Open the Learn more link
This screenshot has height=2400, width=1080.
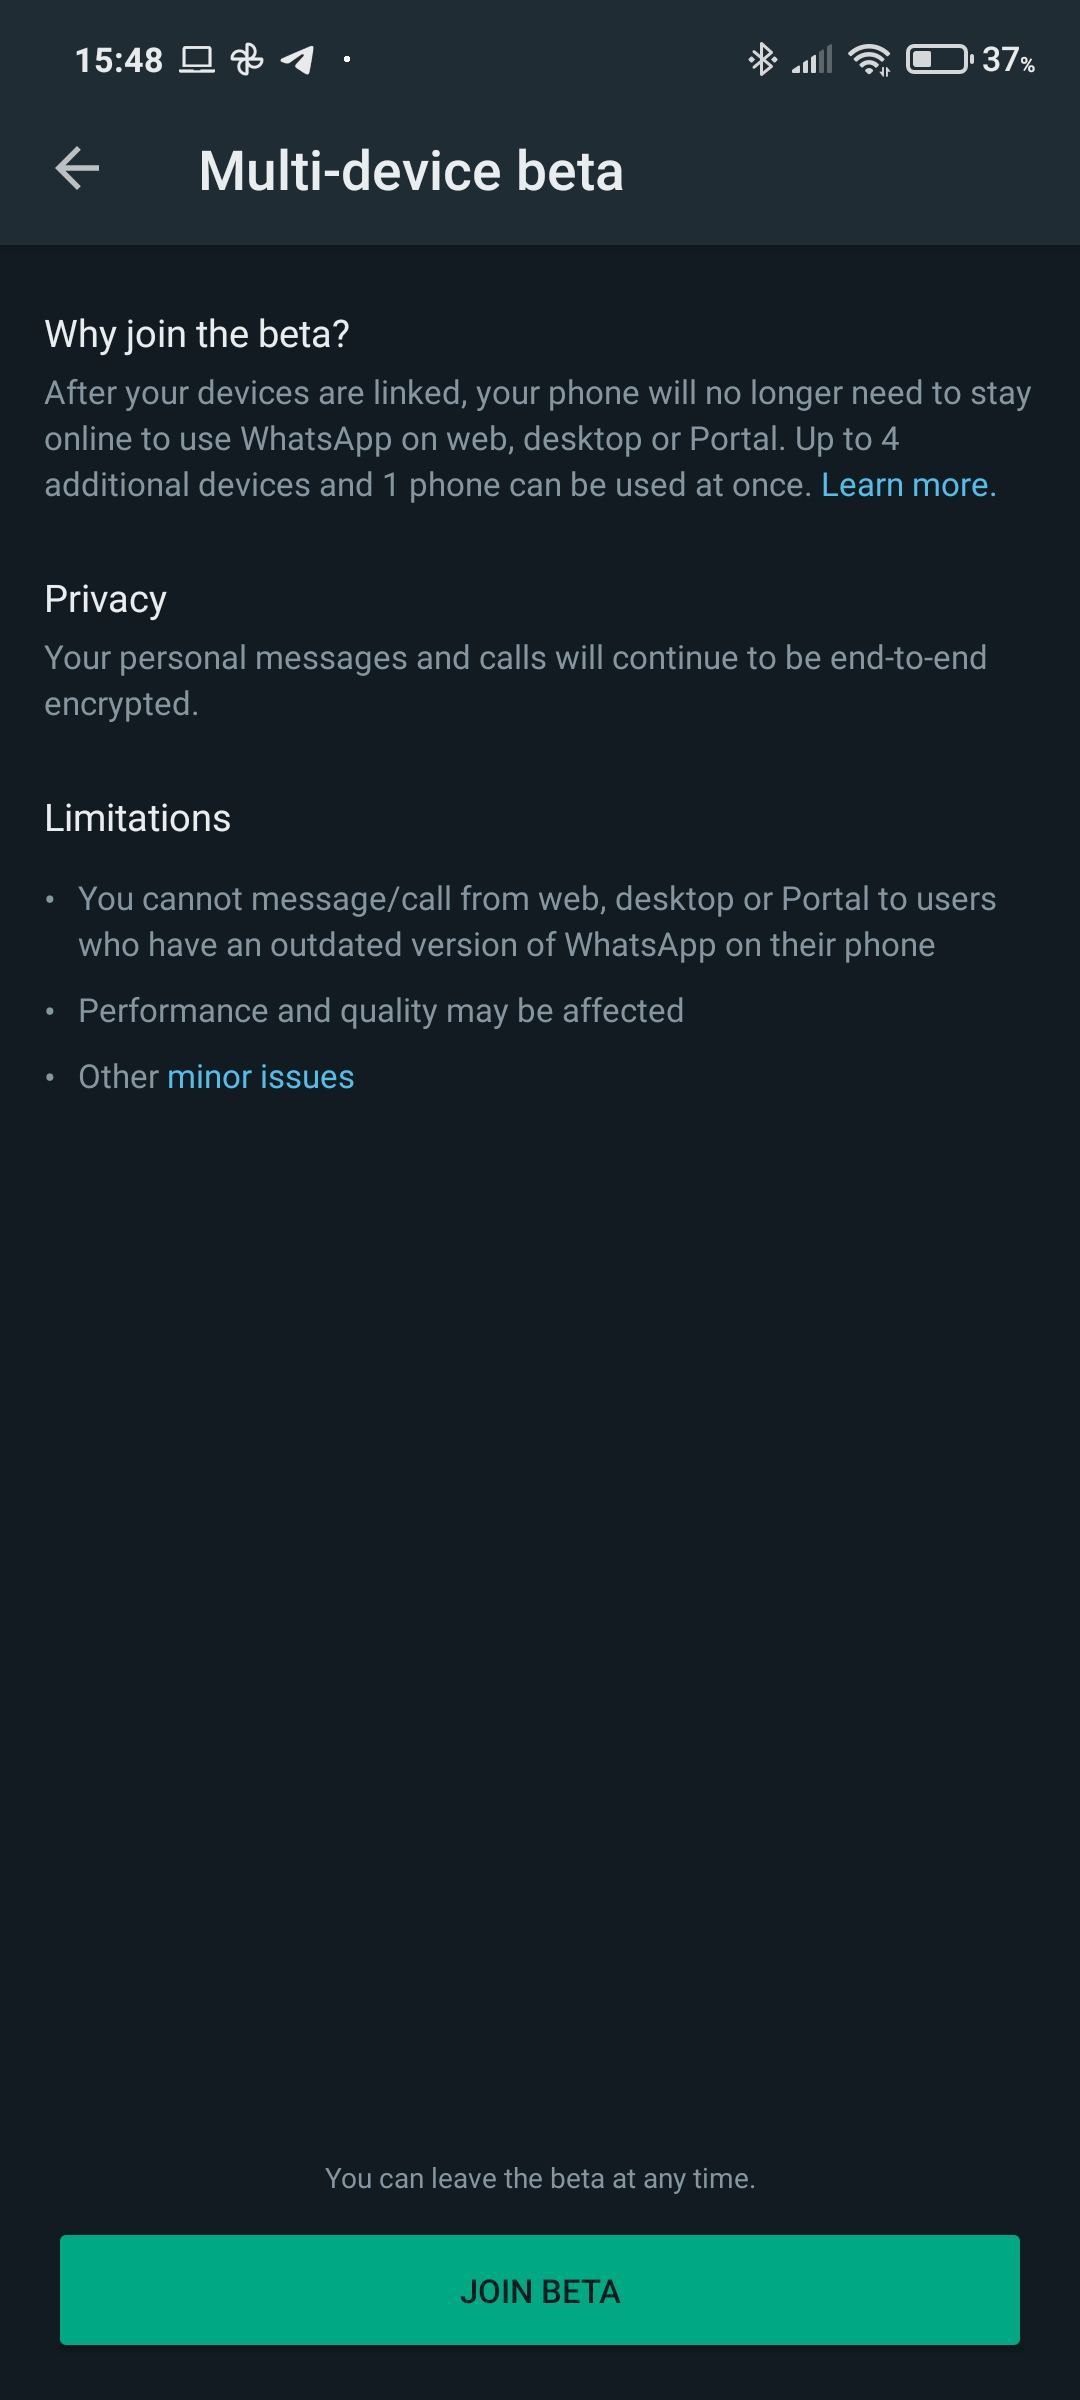tap(908, 485)
